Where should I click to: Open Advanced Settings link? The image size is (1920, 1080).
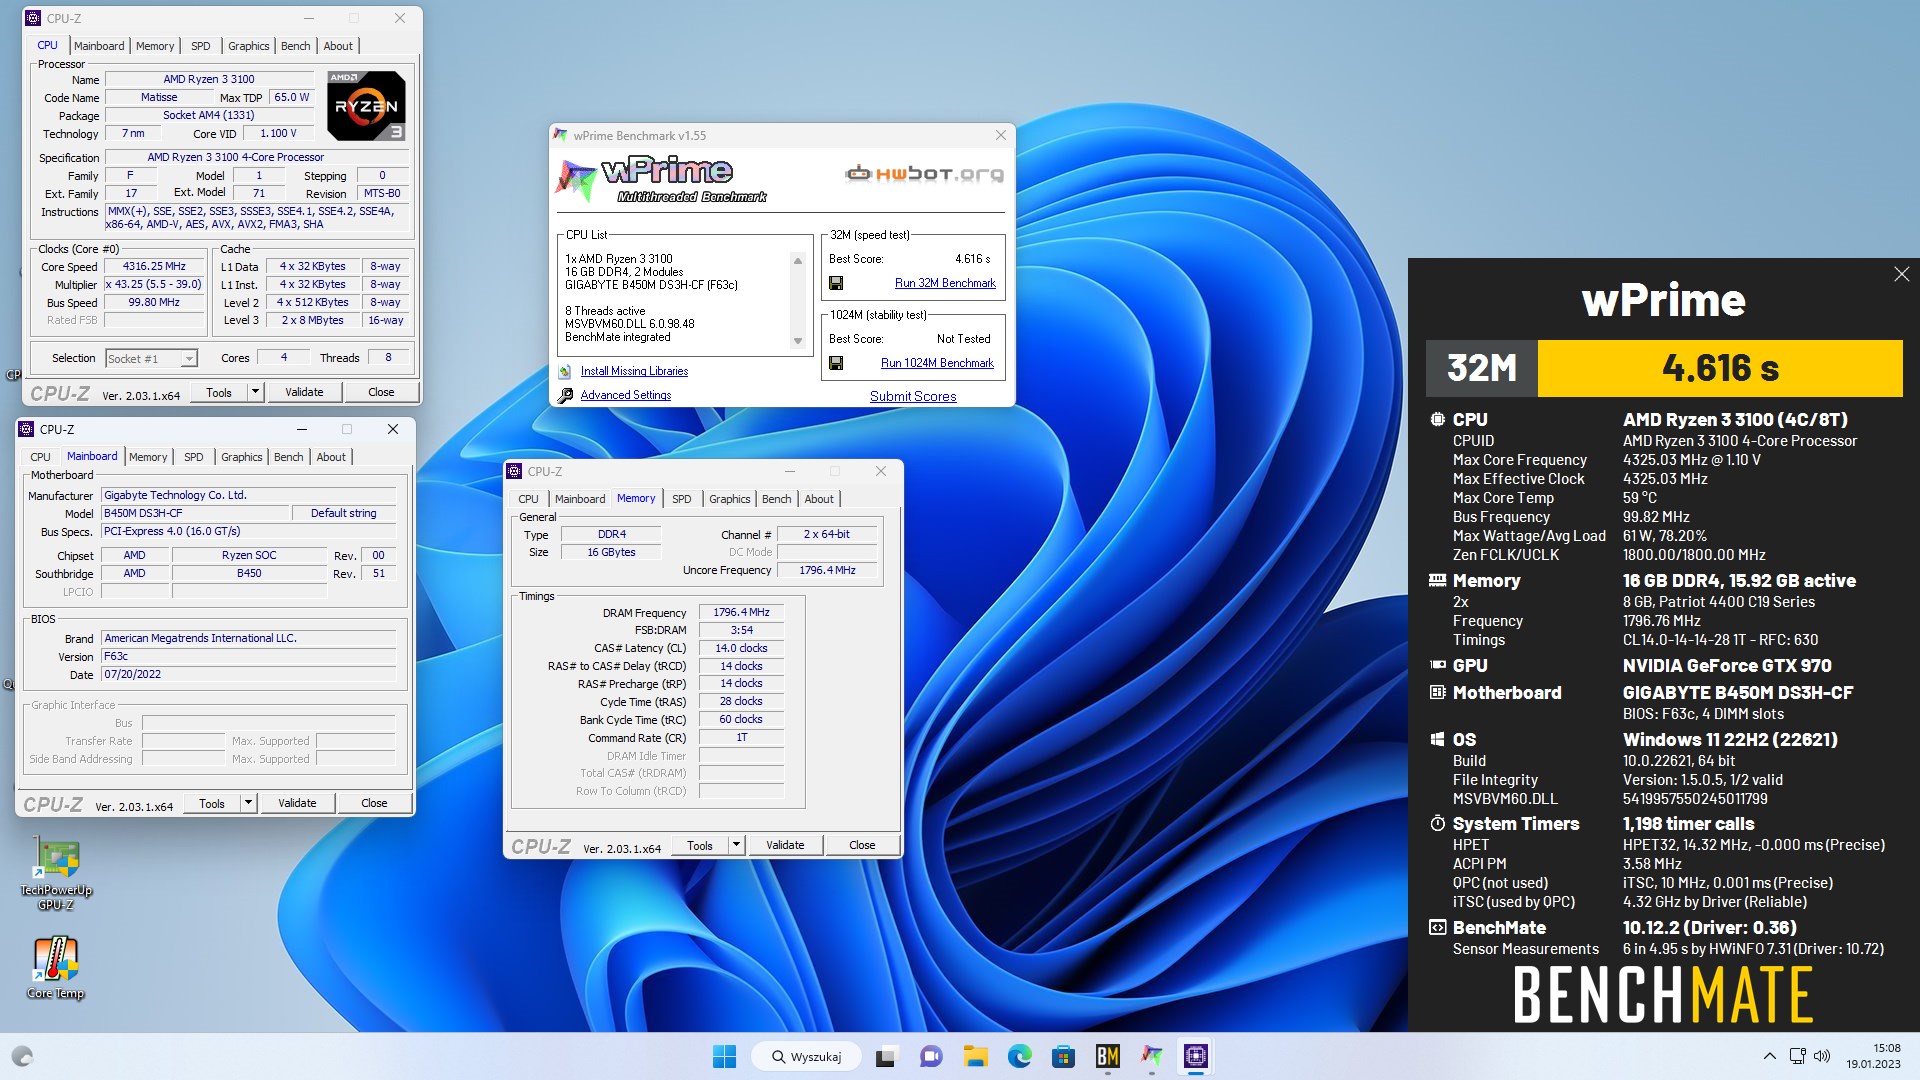tap(626, 395)
